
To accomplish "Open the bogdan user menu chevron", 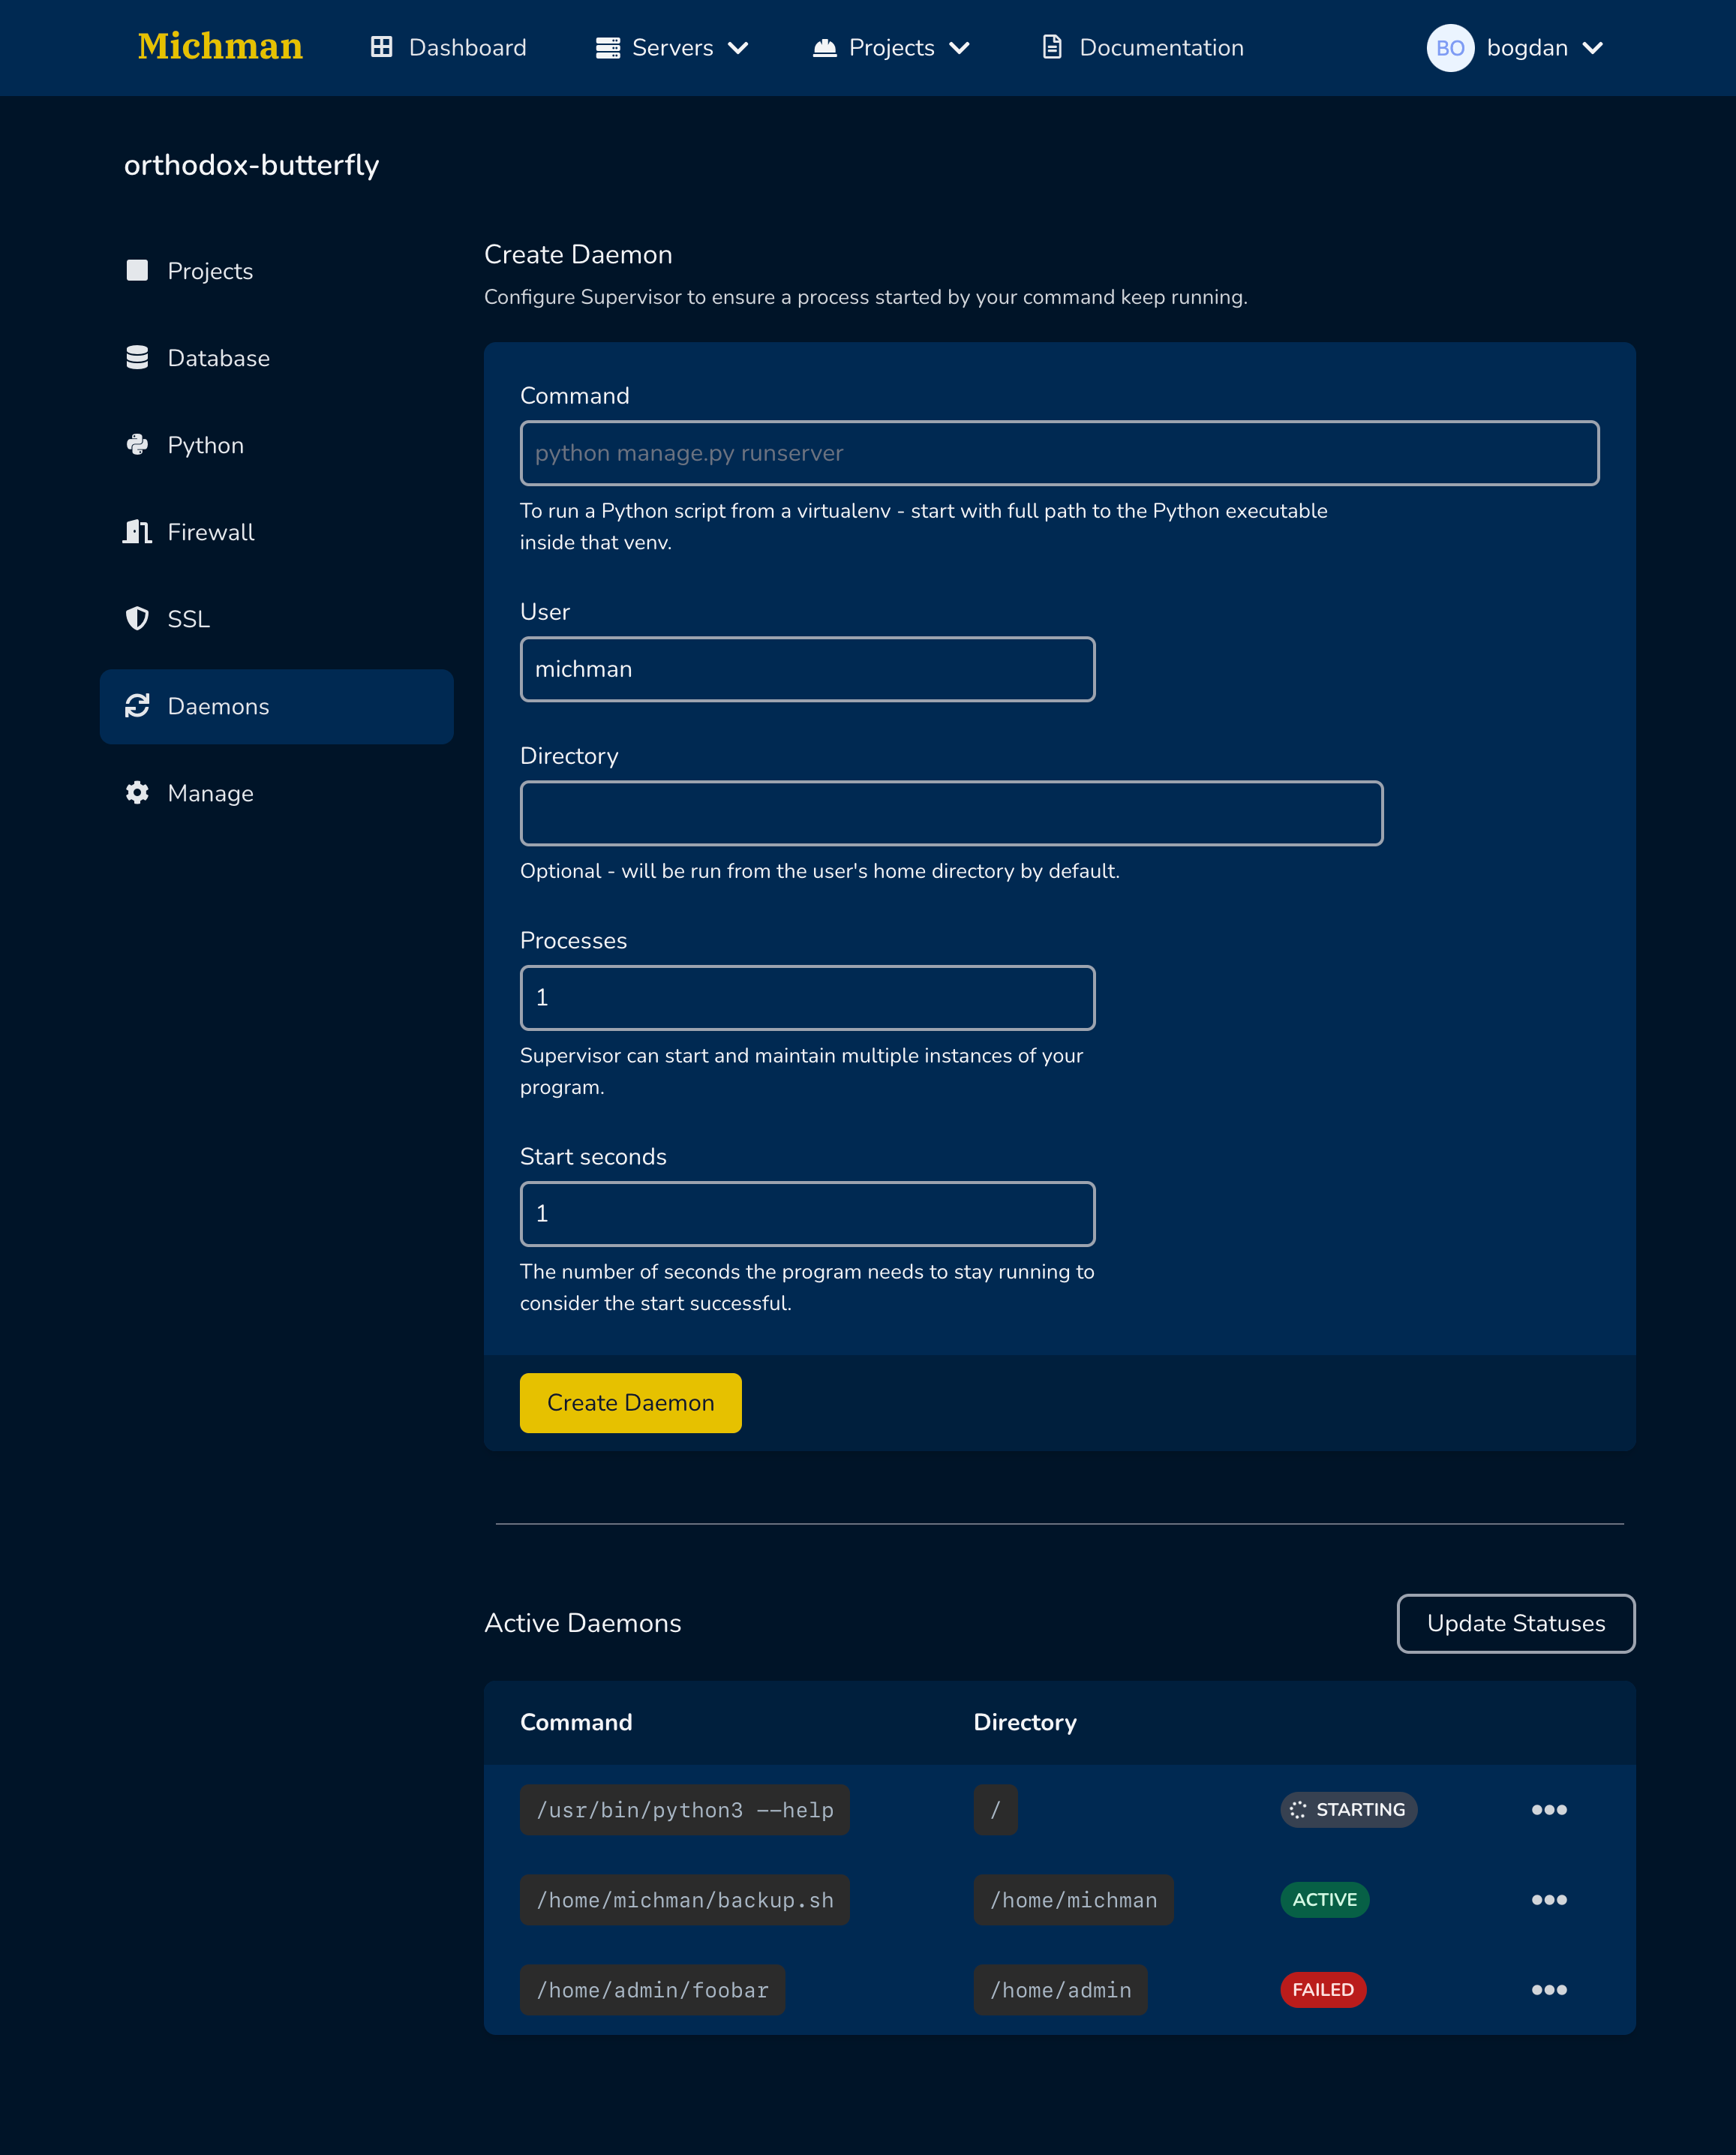I will pos(1593,48).
